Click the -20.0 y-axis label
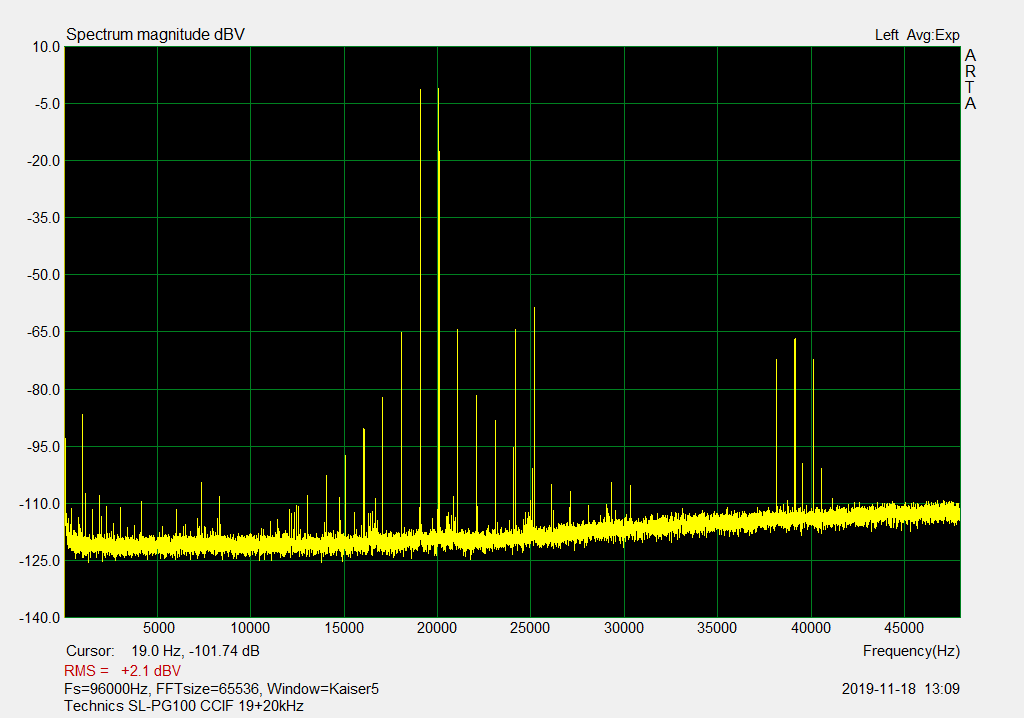 [x=44, y=161]
